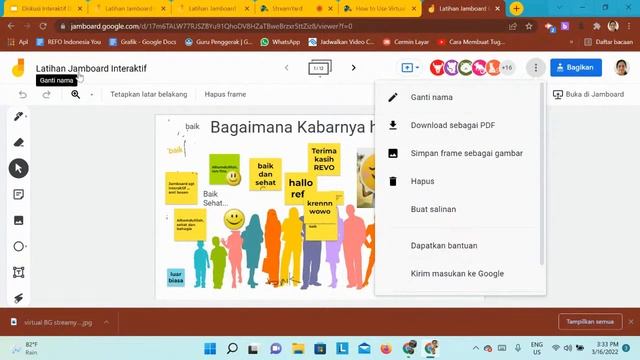
Task: Go to previous frame arrow
Action: tap(287, 68)
